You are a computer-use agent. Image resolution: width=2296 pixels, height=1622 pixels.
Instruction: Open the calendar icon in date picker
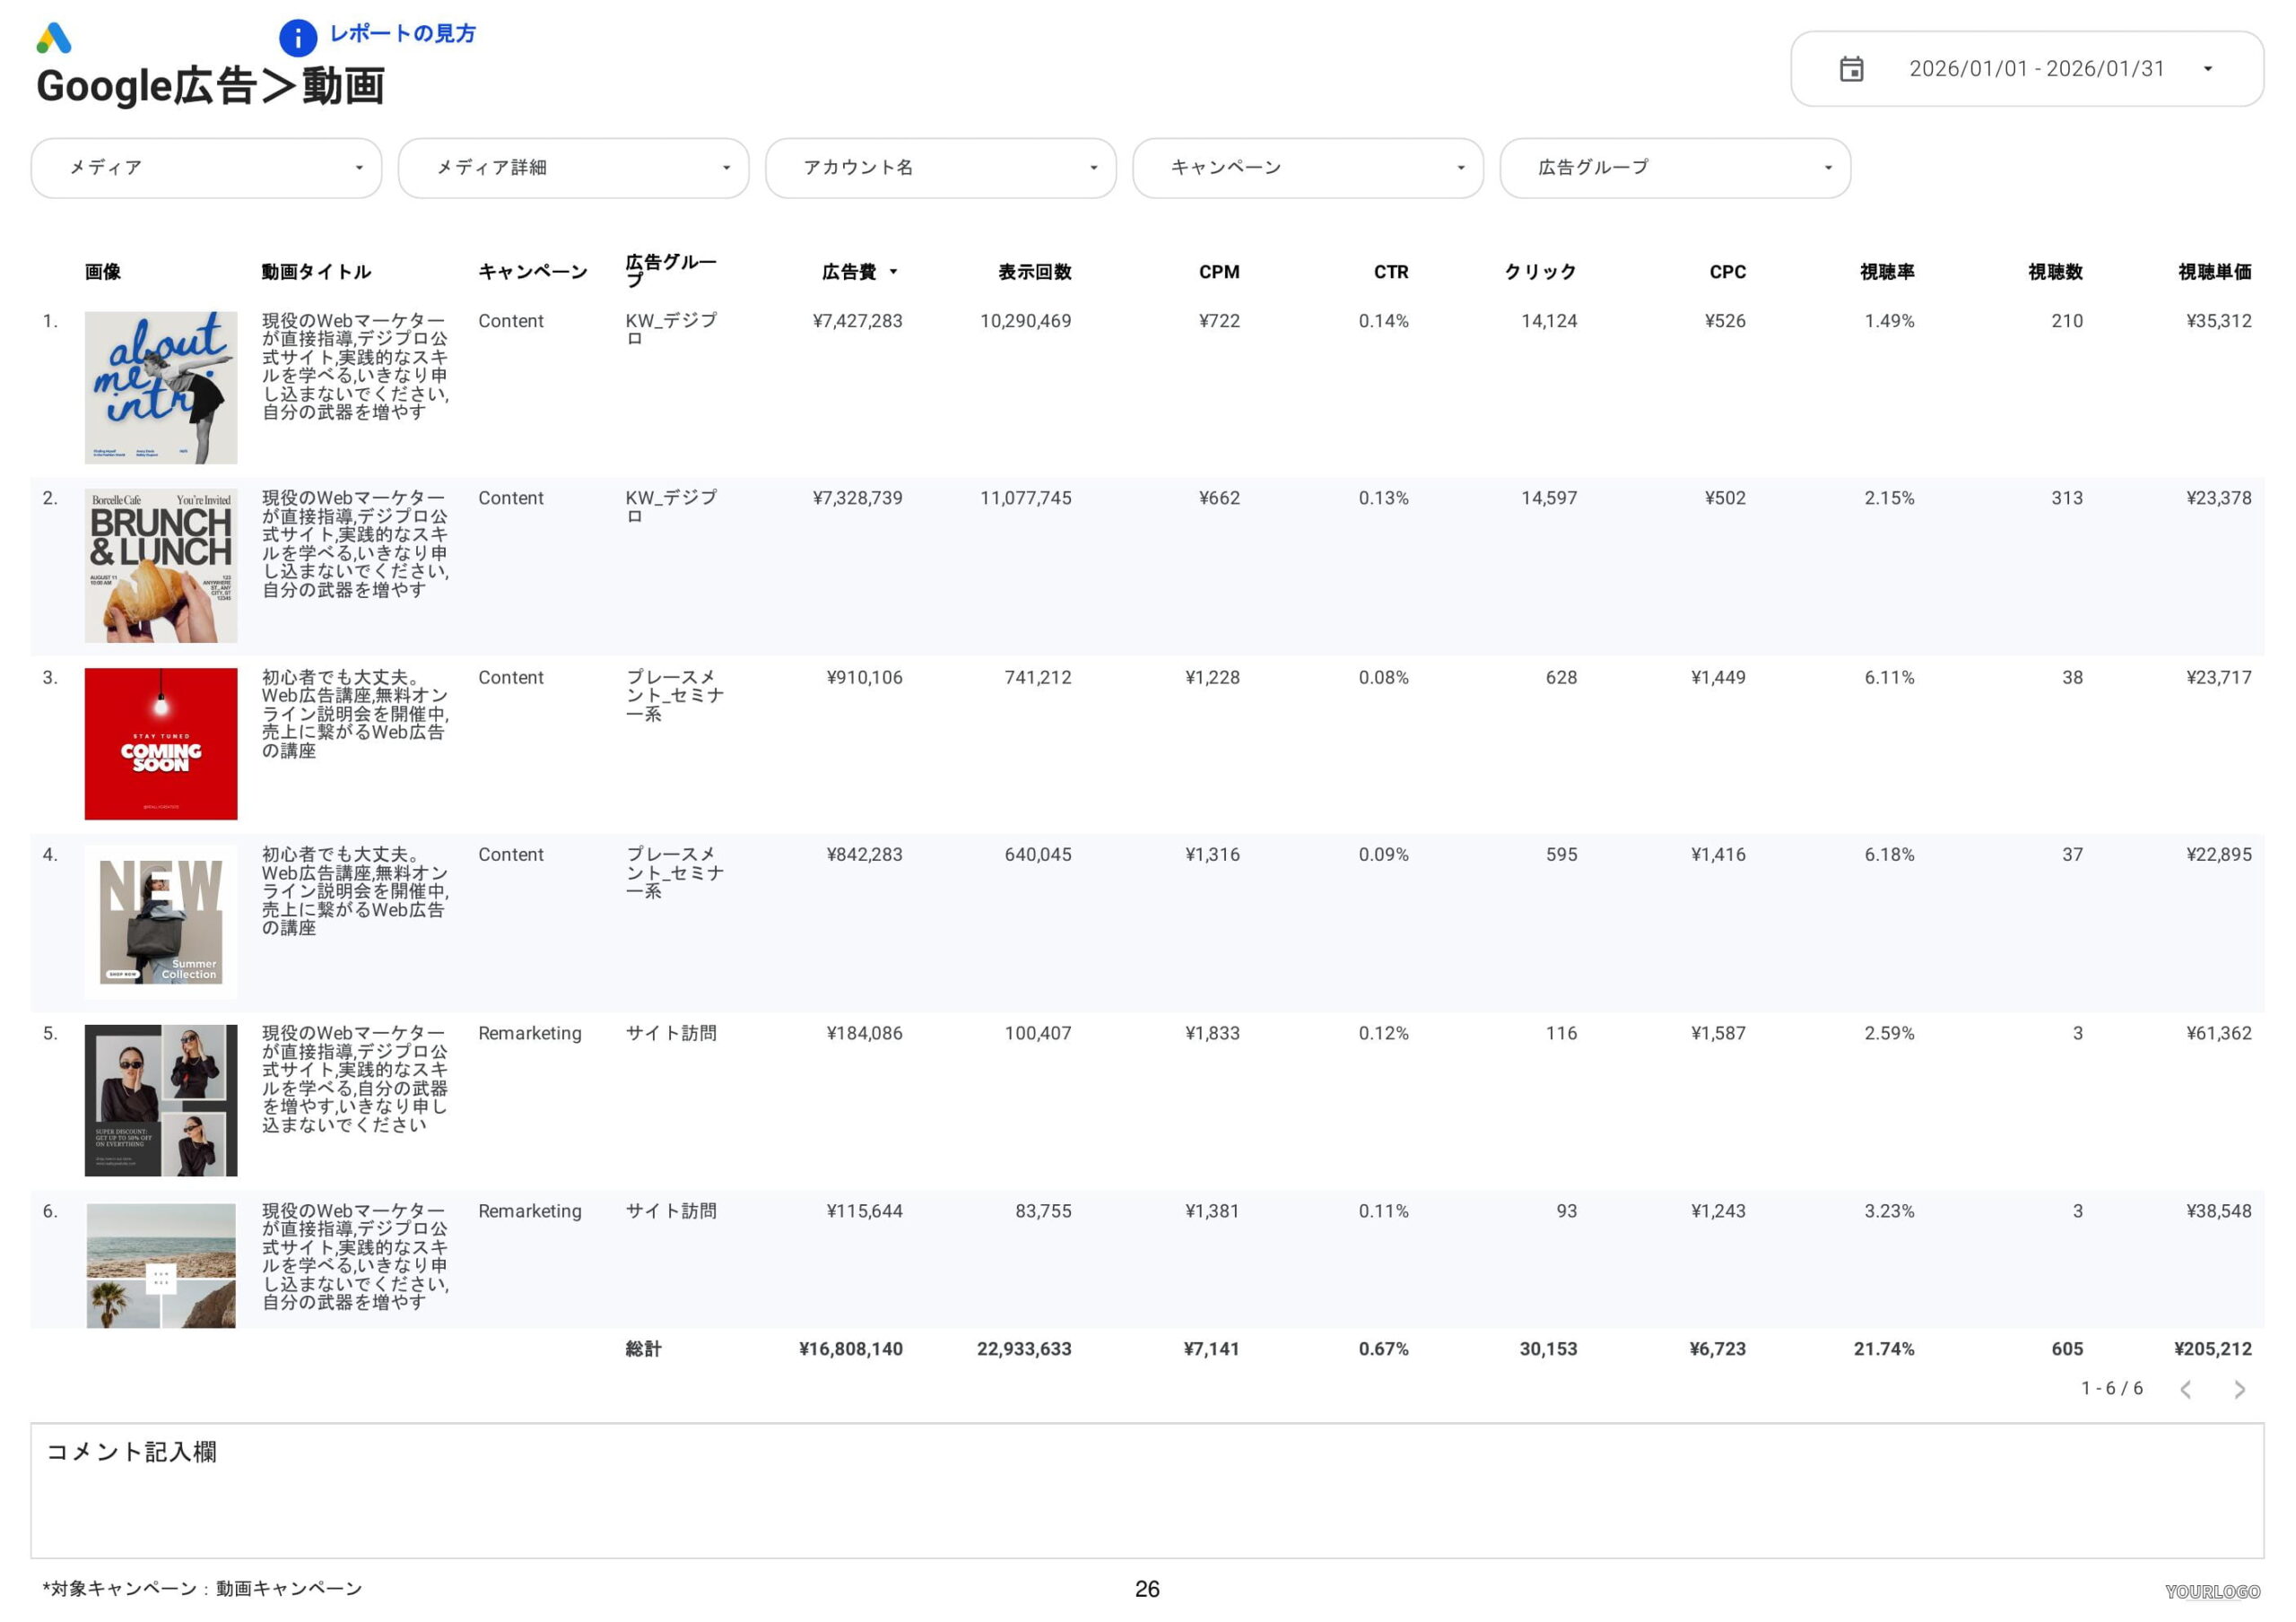pos(1851,69)
